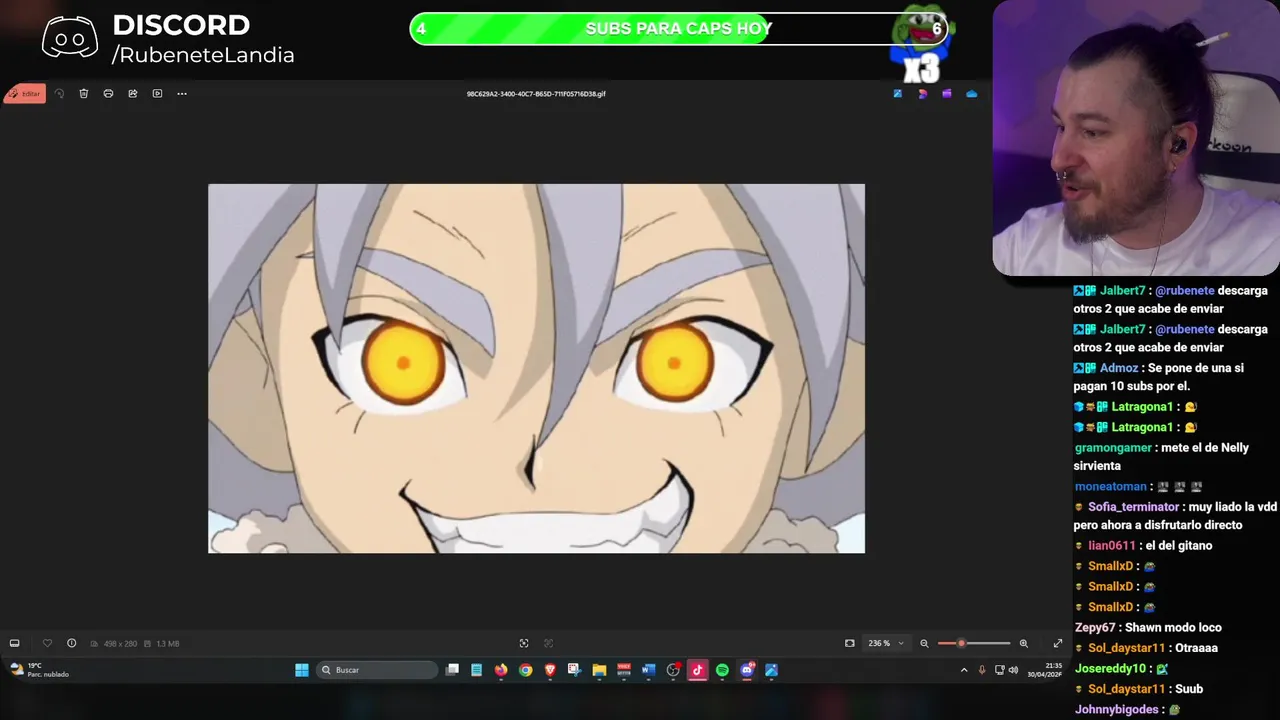The width and height of the screenshot is (1280, 720).
Task: Open the OneDrive cloud icon
Action: 971,94
